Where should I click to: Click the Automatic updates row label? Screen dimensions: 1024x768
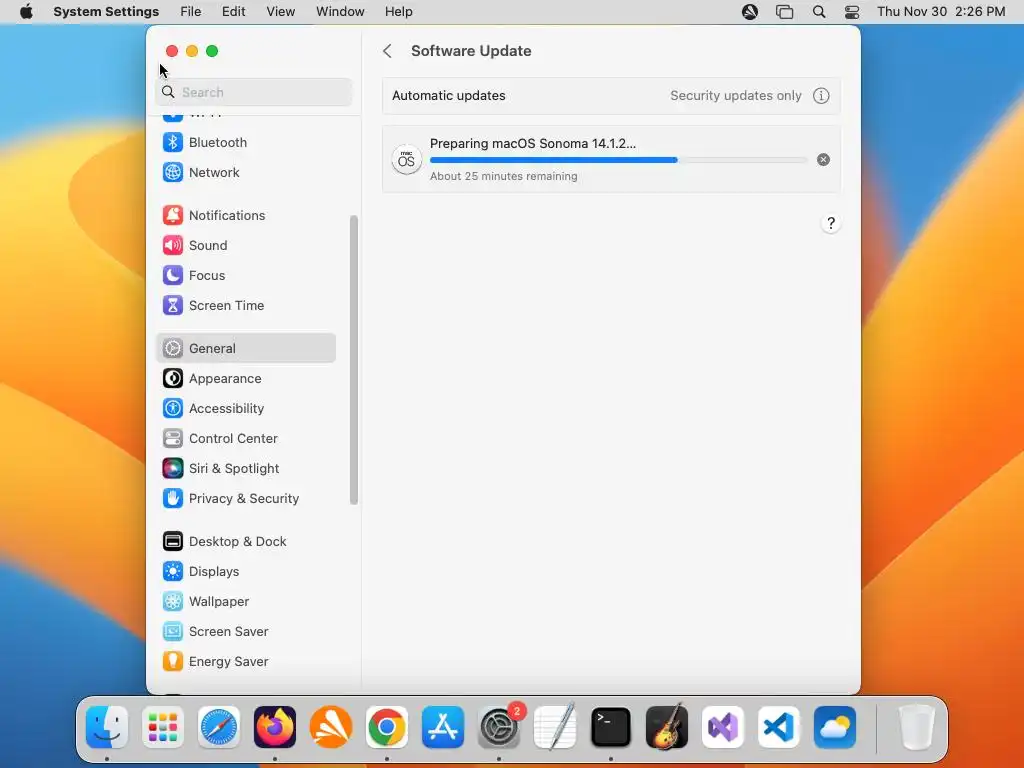tap(449, 95)
